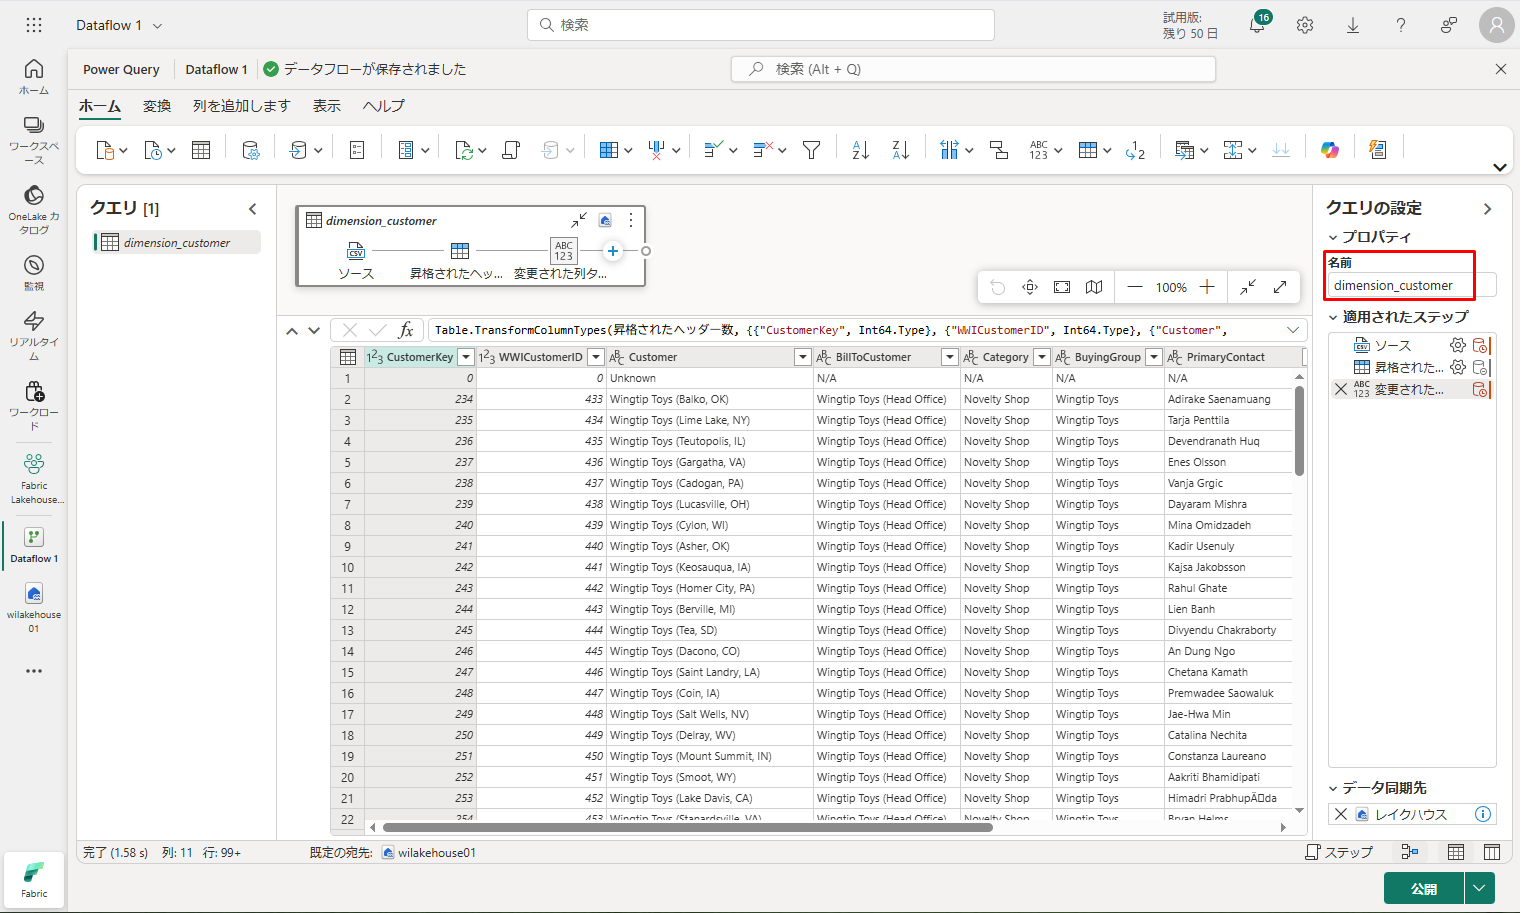Viewport: 1521px width, 913px height.
Task: Open Copilot from the ribbon
Action: 1329,150
